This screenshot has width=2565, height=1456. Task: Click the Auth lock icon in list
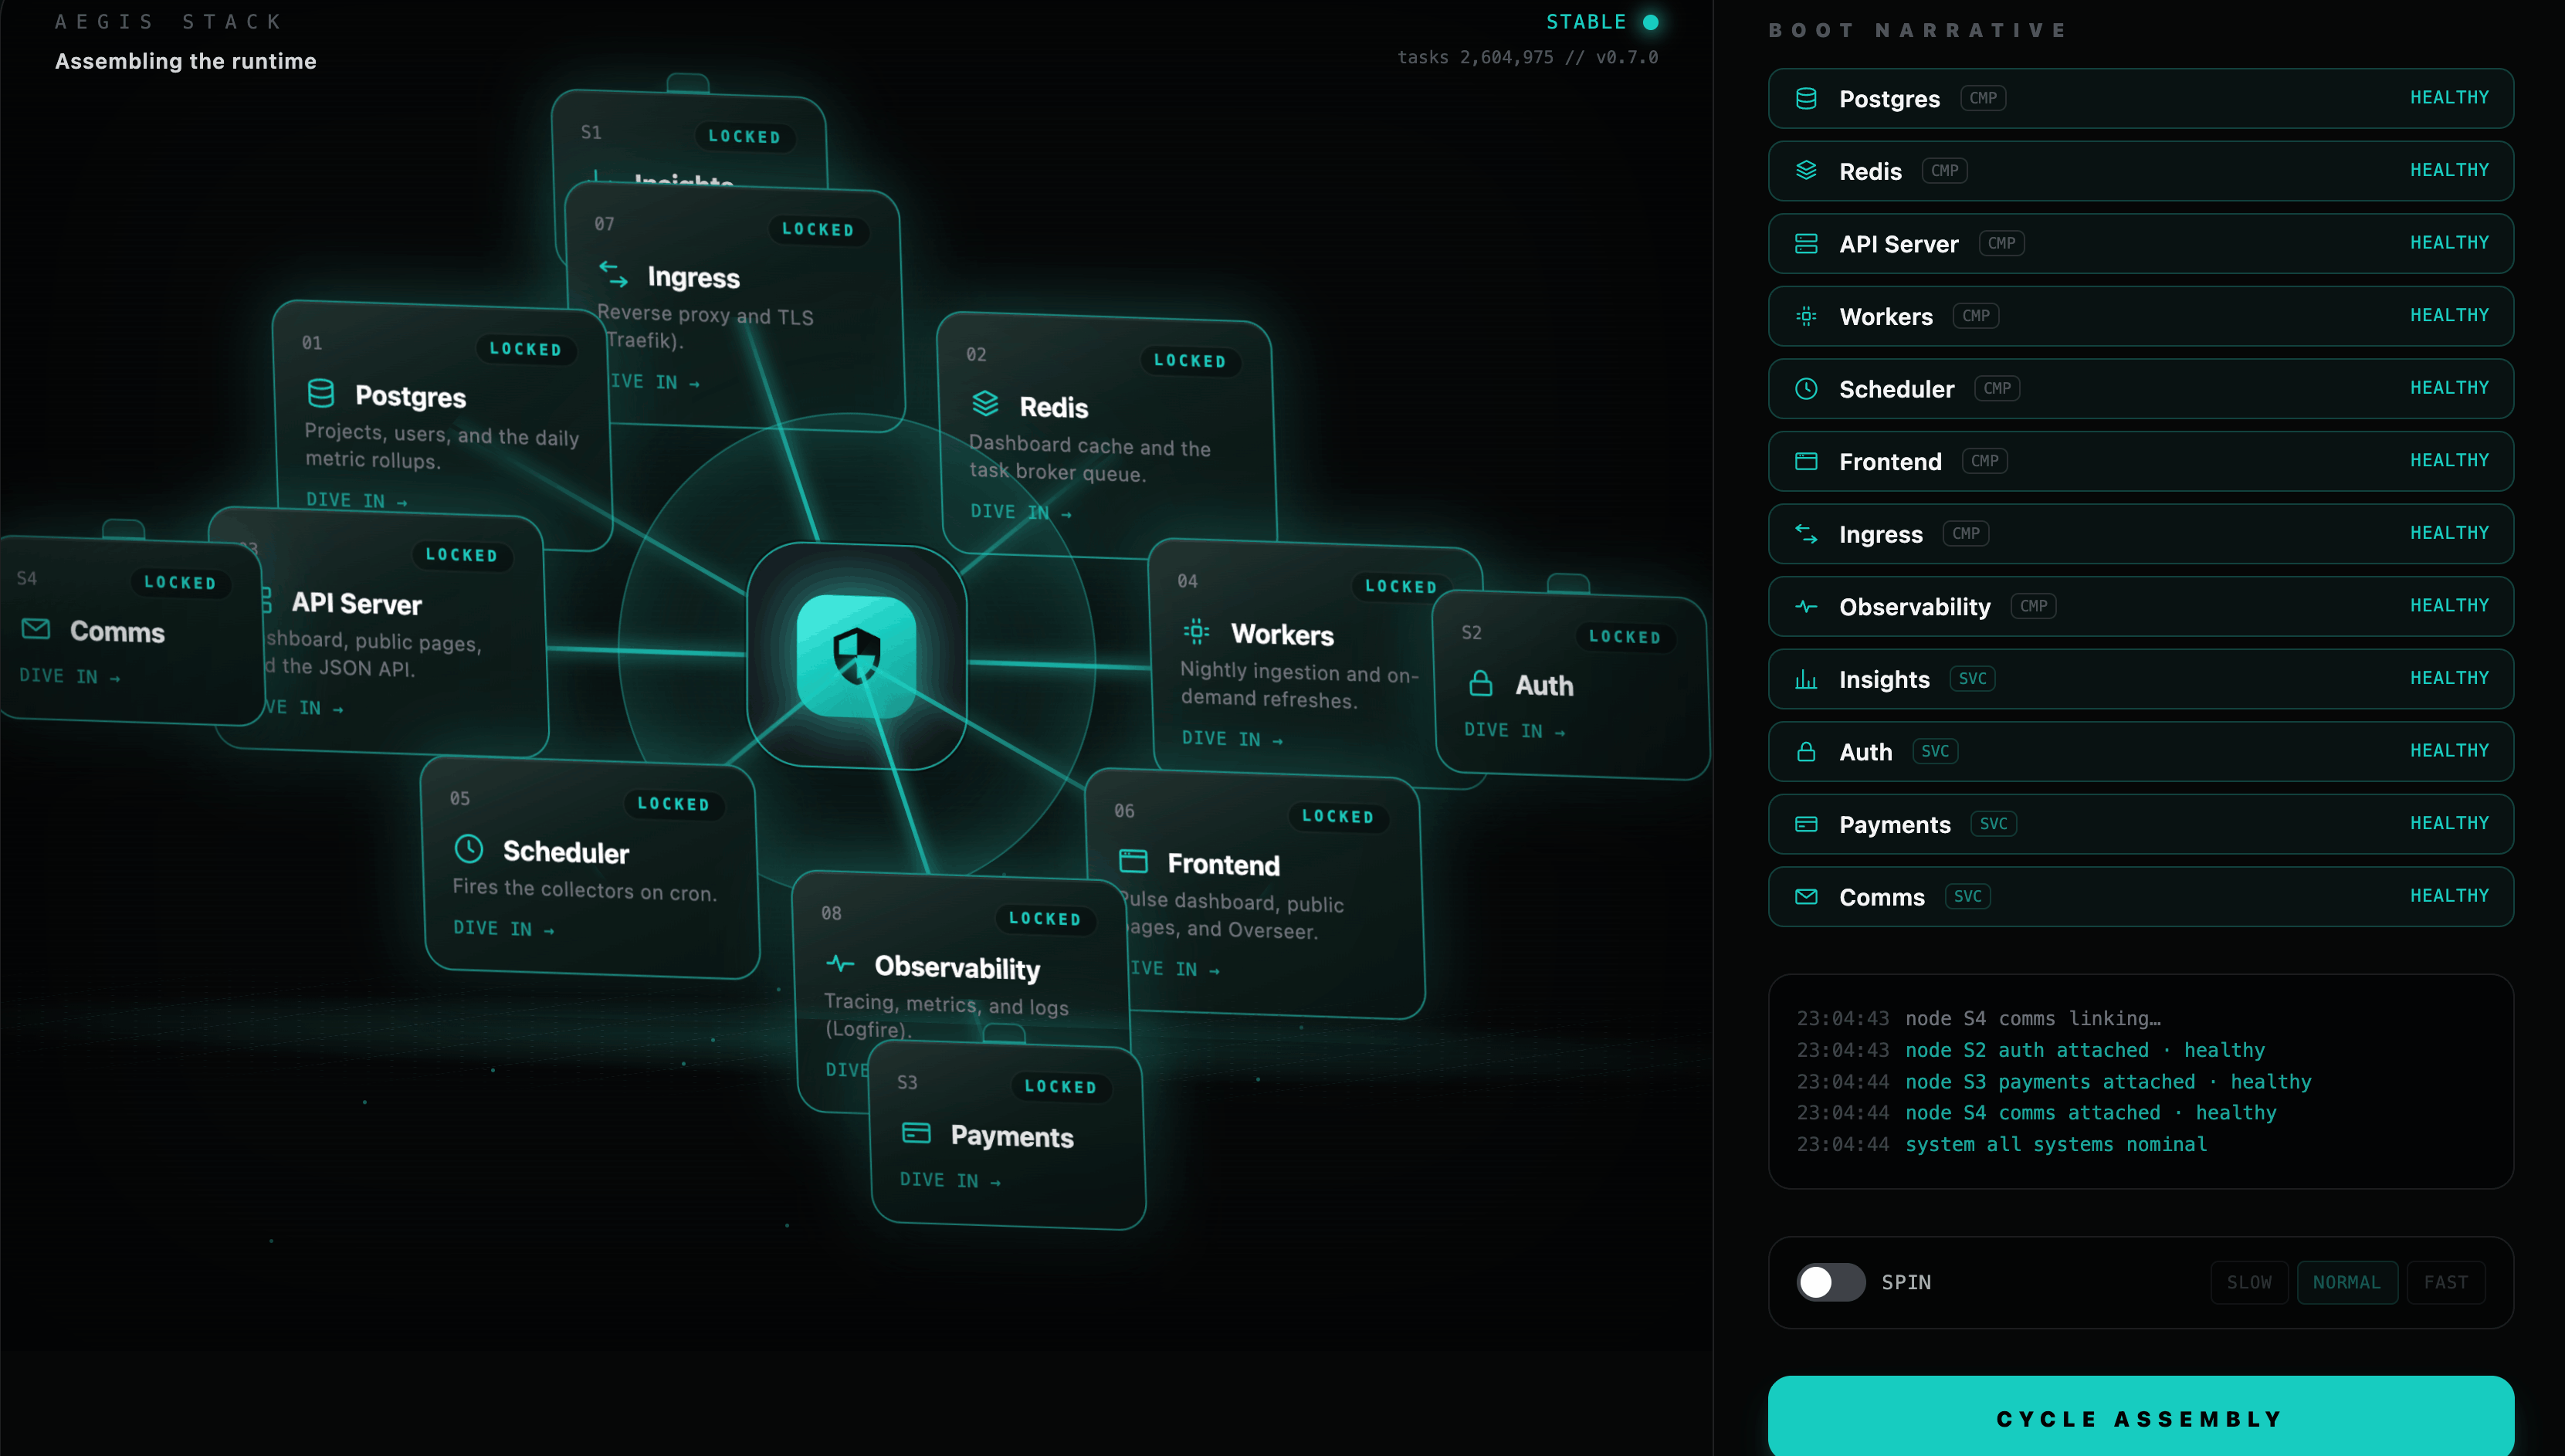[x=1806, y=752]
